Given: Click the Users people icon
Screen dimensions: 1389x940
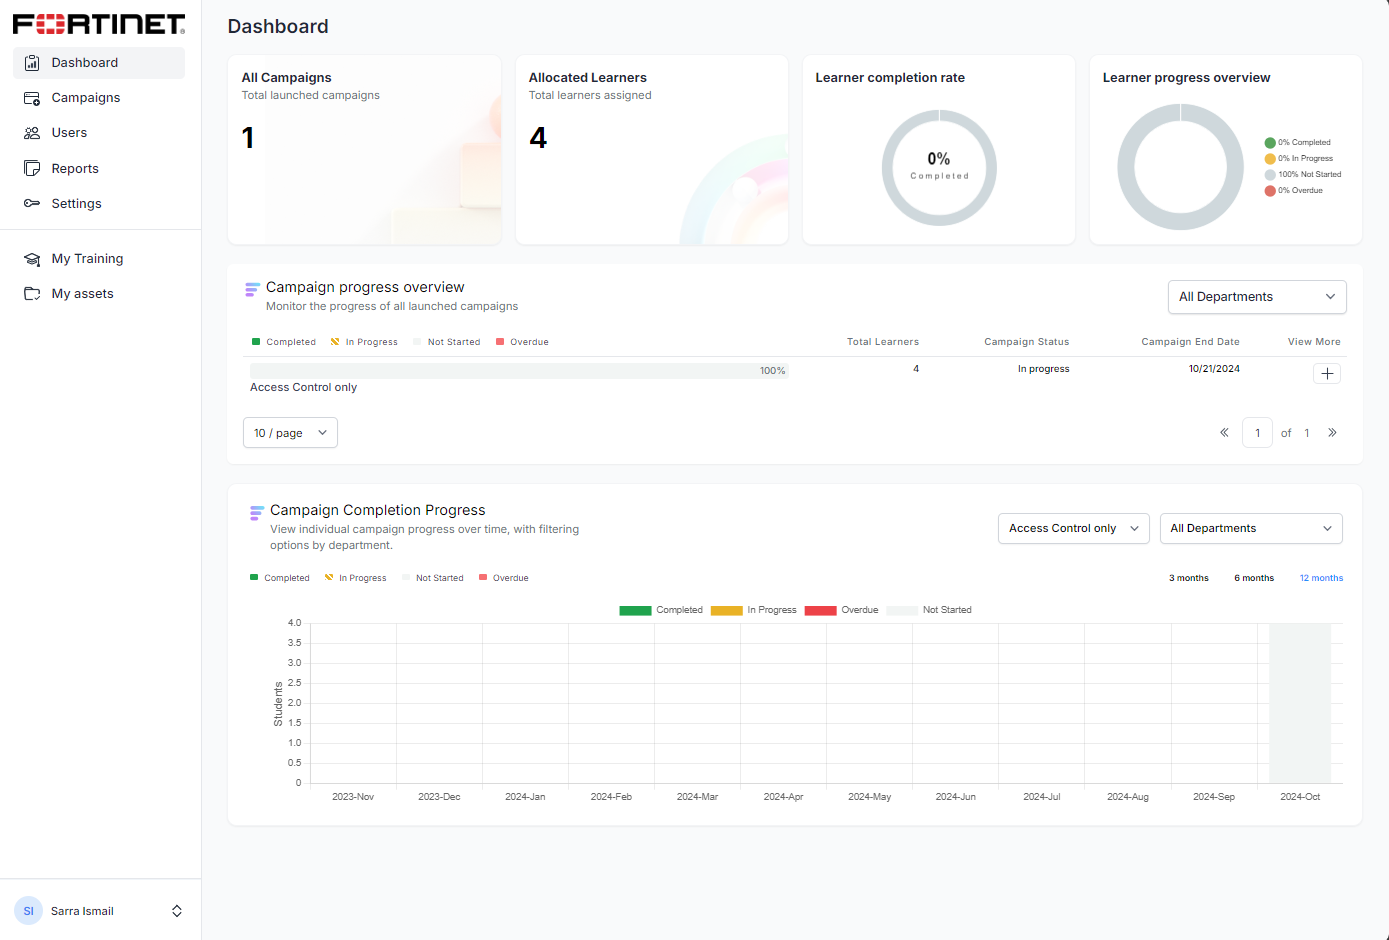Looking at the screenshot, I should pyautogui.click(x=32, y=132).
